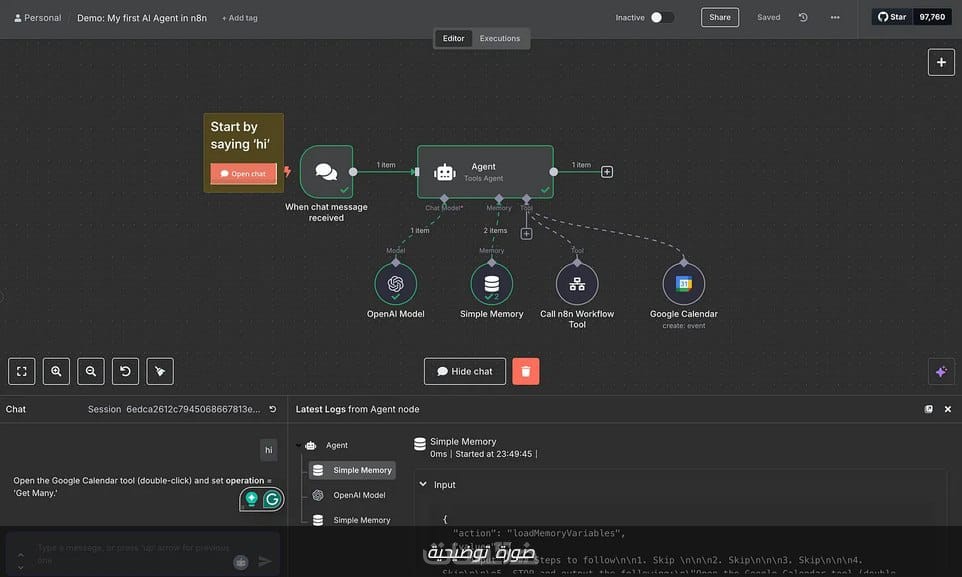Pop out the logs panel icon
Image resolution: width=962 pixels, height=577 pixels.
[x=928, y=409]
